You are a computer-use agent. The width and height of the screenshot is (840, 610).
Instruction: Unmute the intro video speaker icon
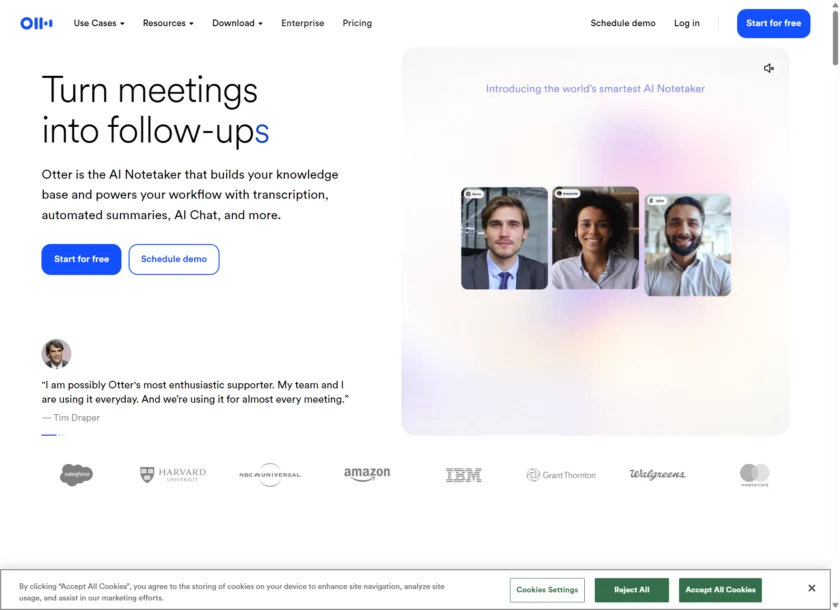769,68
